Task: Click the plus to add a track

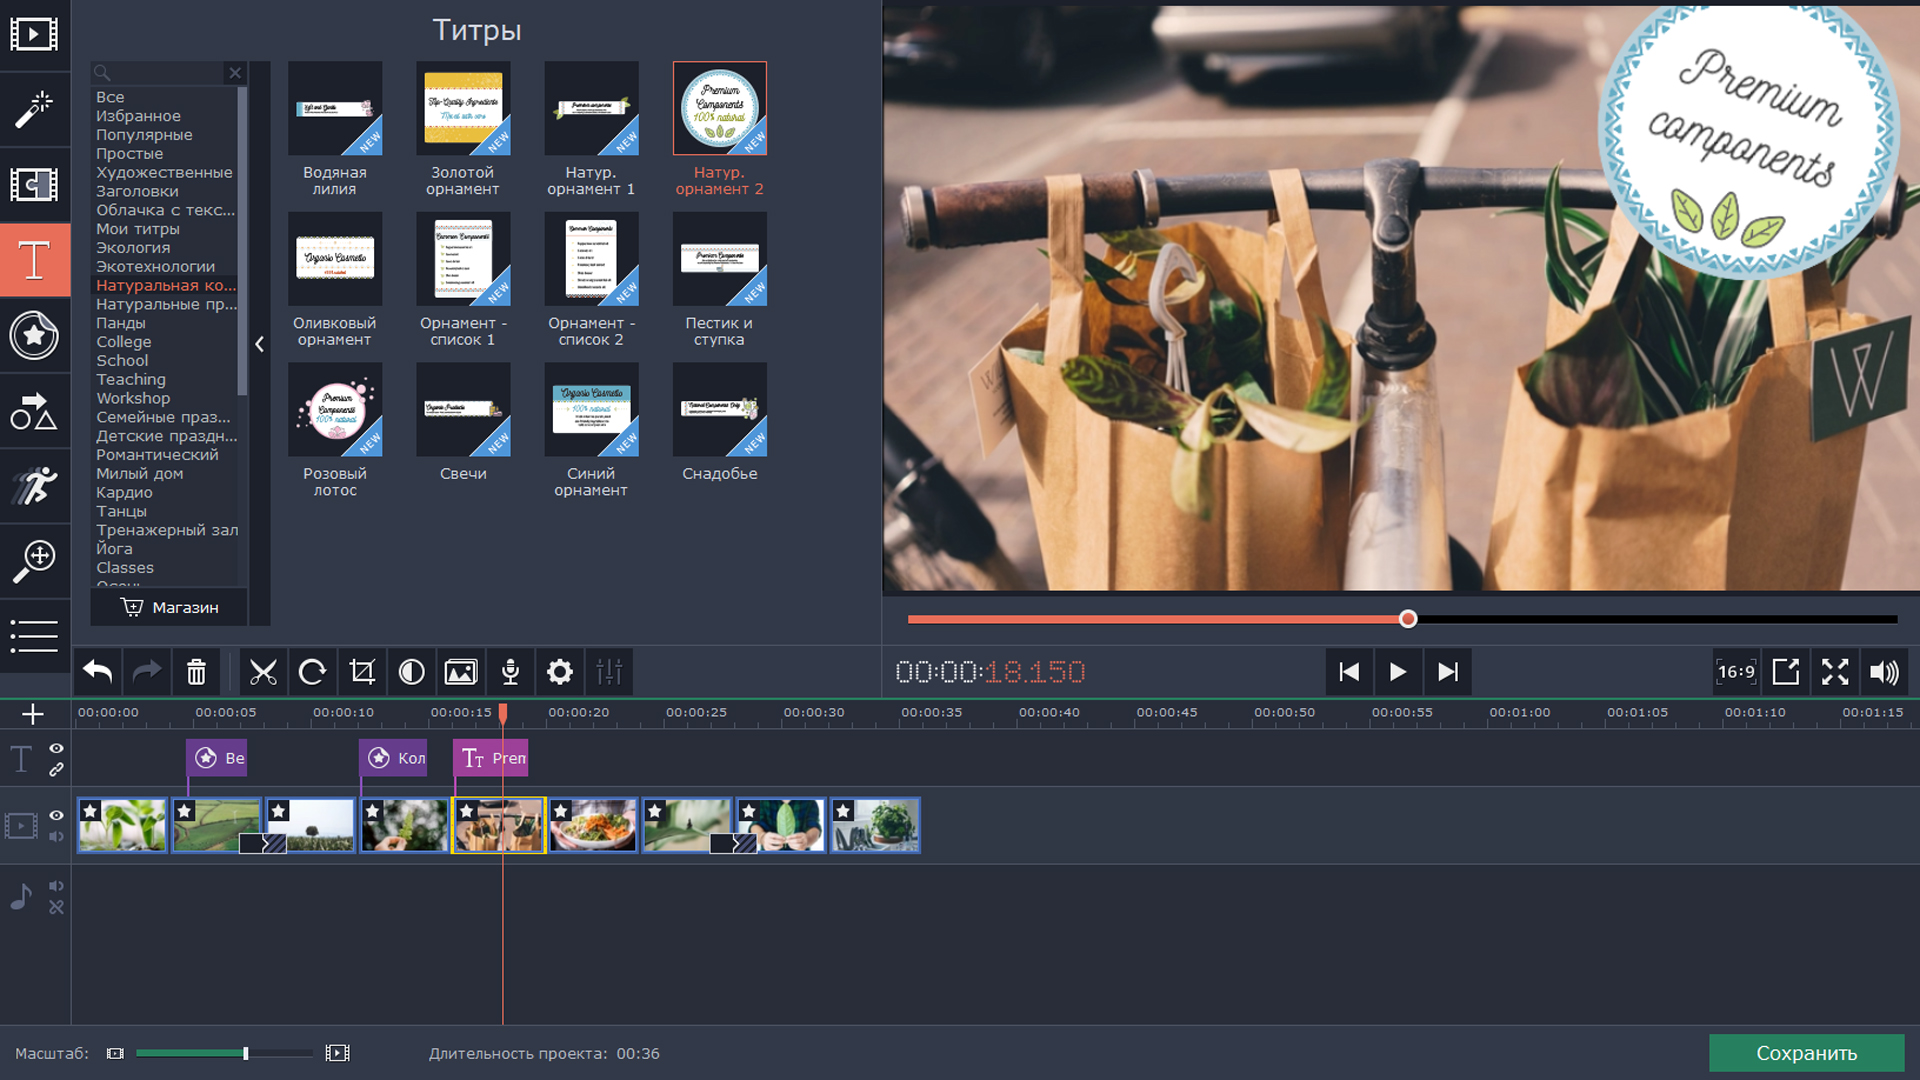Action: pyautogui.click(x=33, y=714)
